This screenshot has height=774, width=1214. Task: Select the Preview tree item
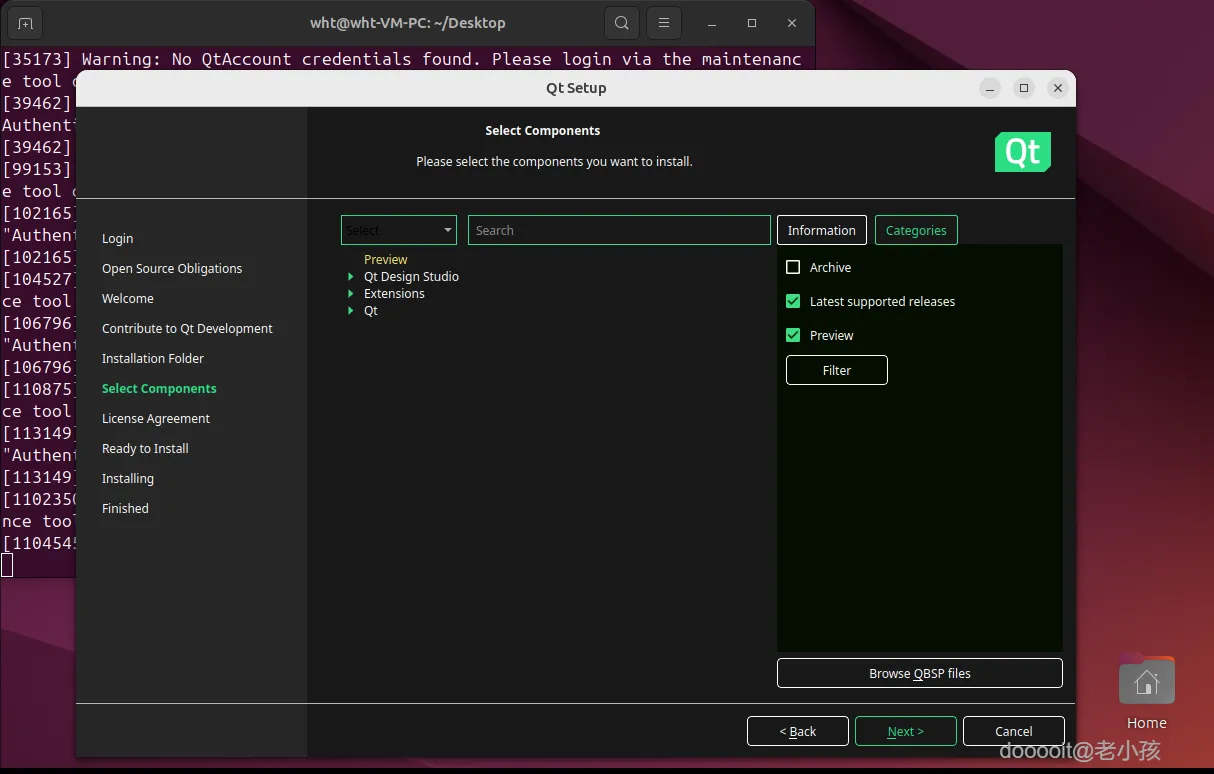click(386, 259)
